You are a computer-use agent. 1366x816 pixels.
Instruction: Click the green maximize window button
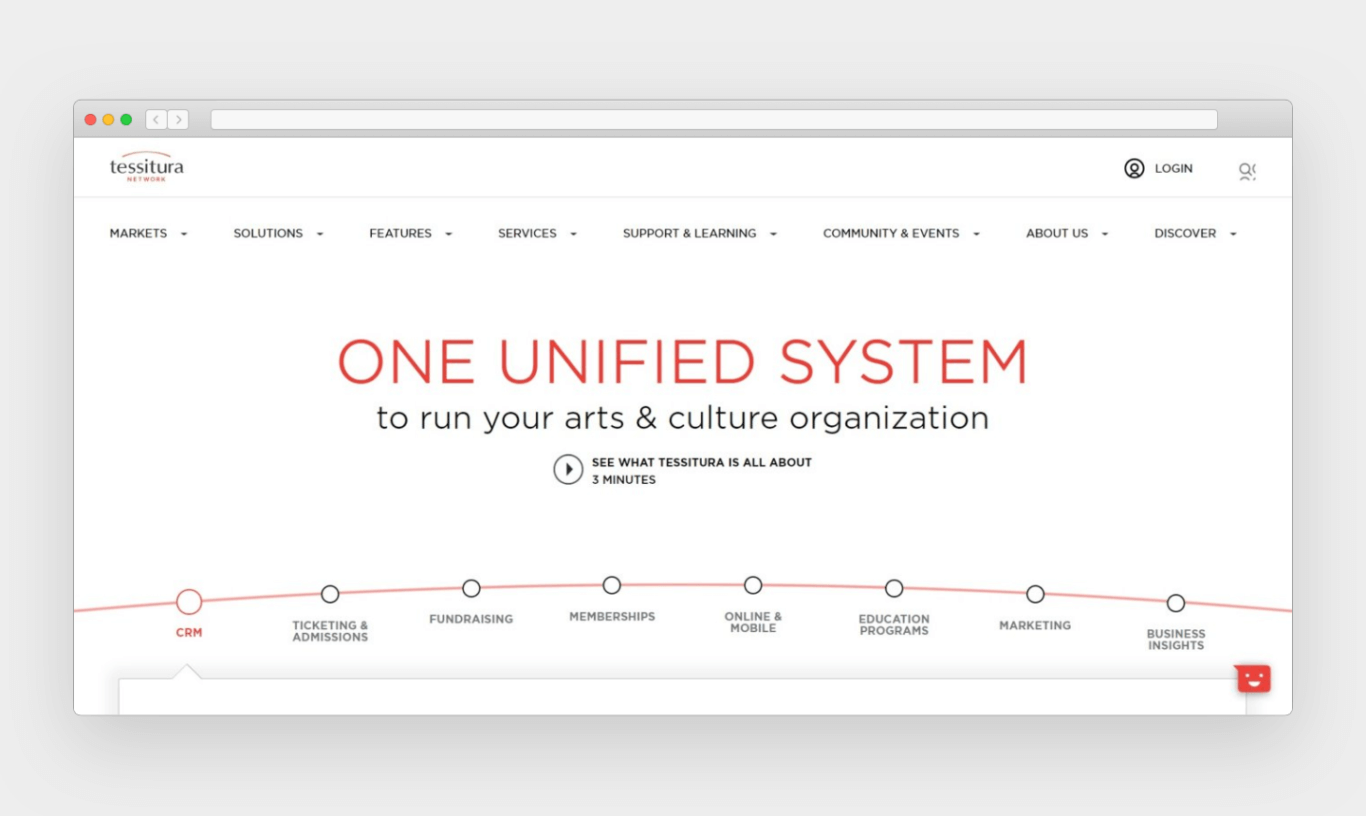click(126, 119)
